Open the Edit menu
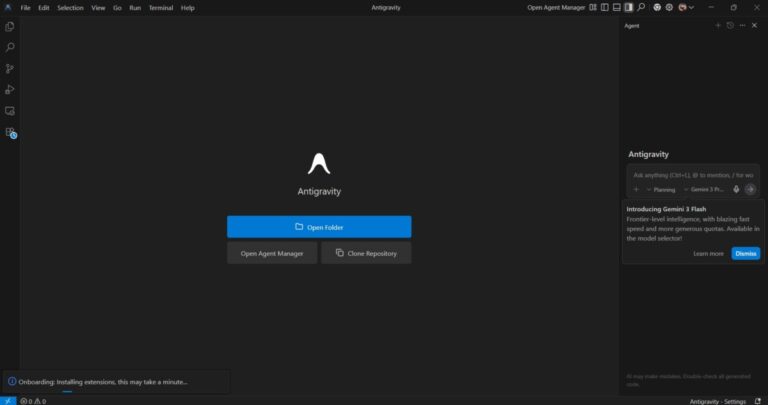The width and height of the screenshot is (768, 405). pyautogui.click(x=44, y=8)
